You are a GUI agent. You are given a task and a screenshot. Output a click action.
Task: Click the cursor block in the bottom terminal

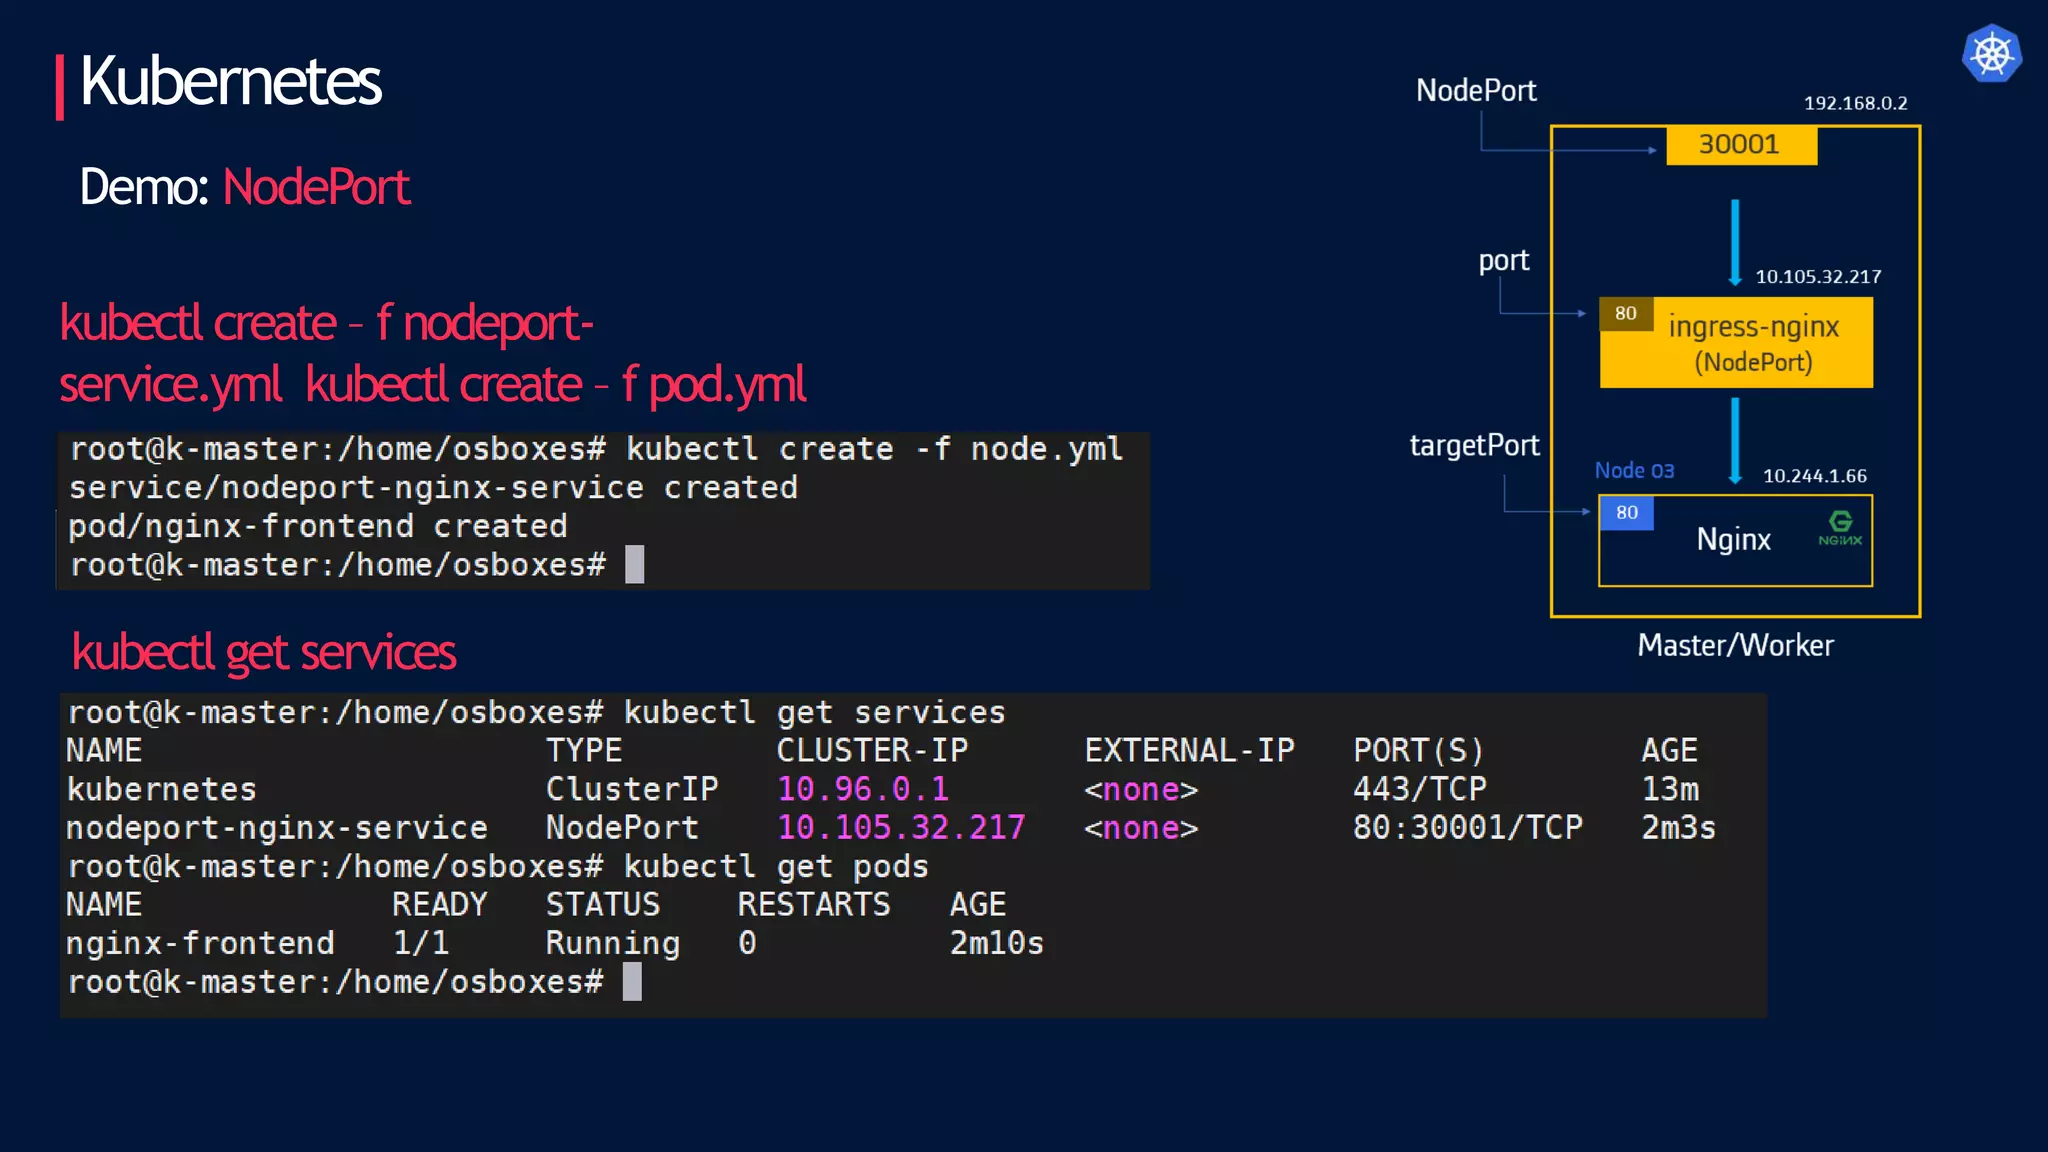click(632, 982)
